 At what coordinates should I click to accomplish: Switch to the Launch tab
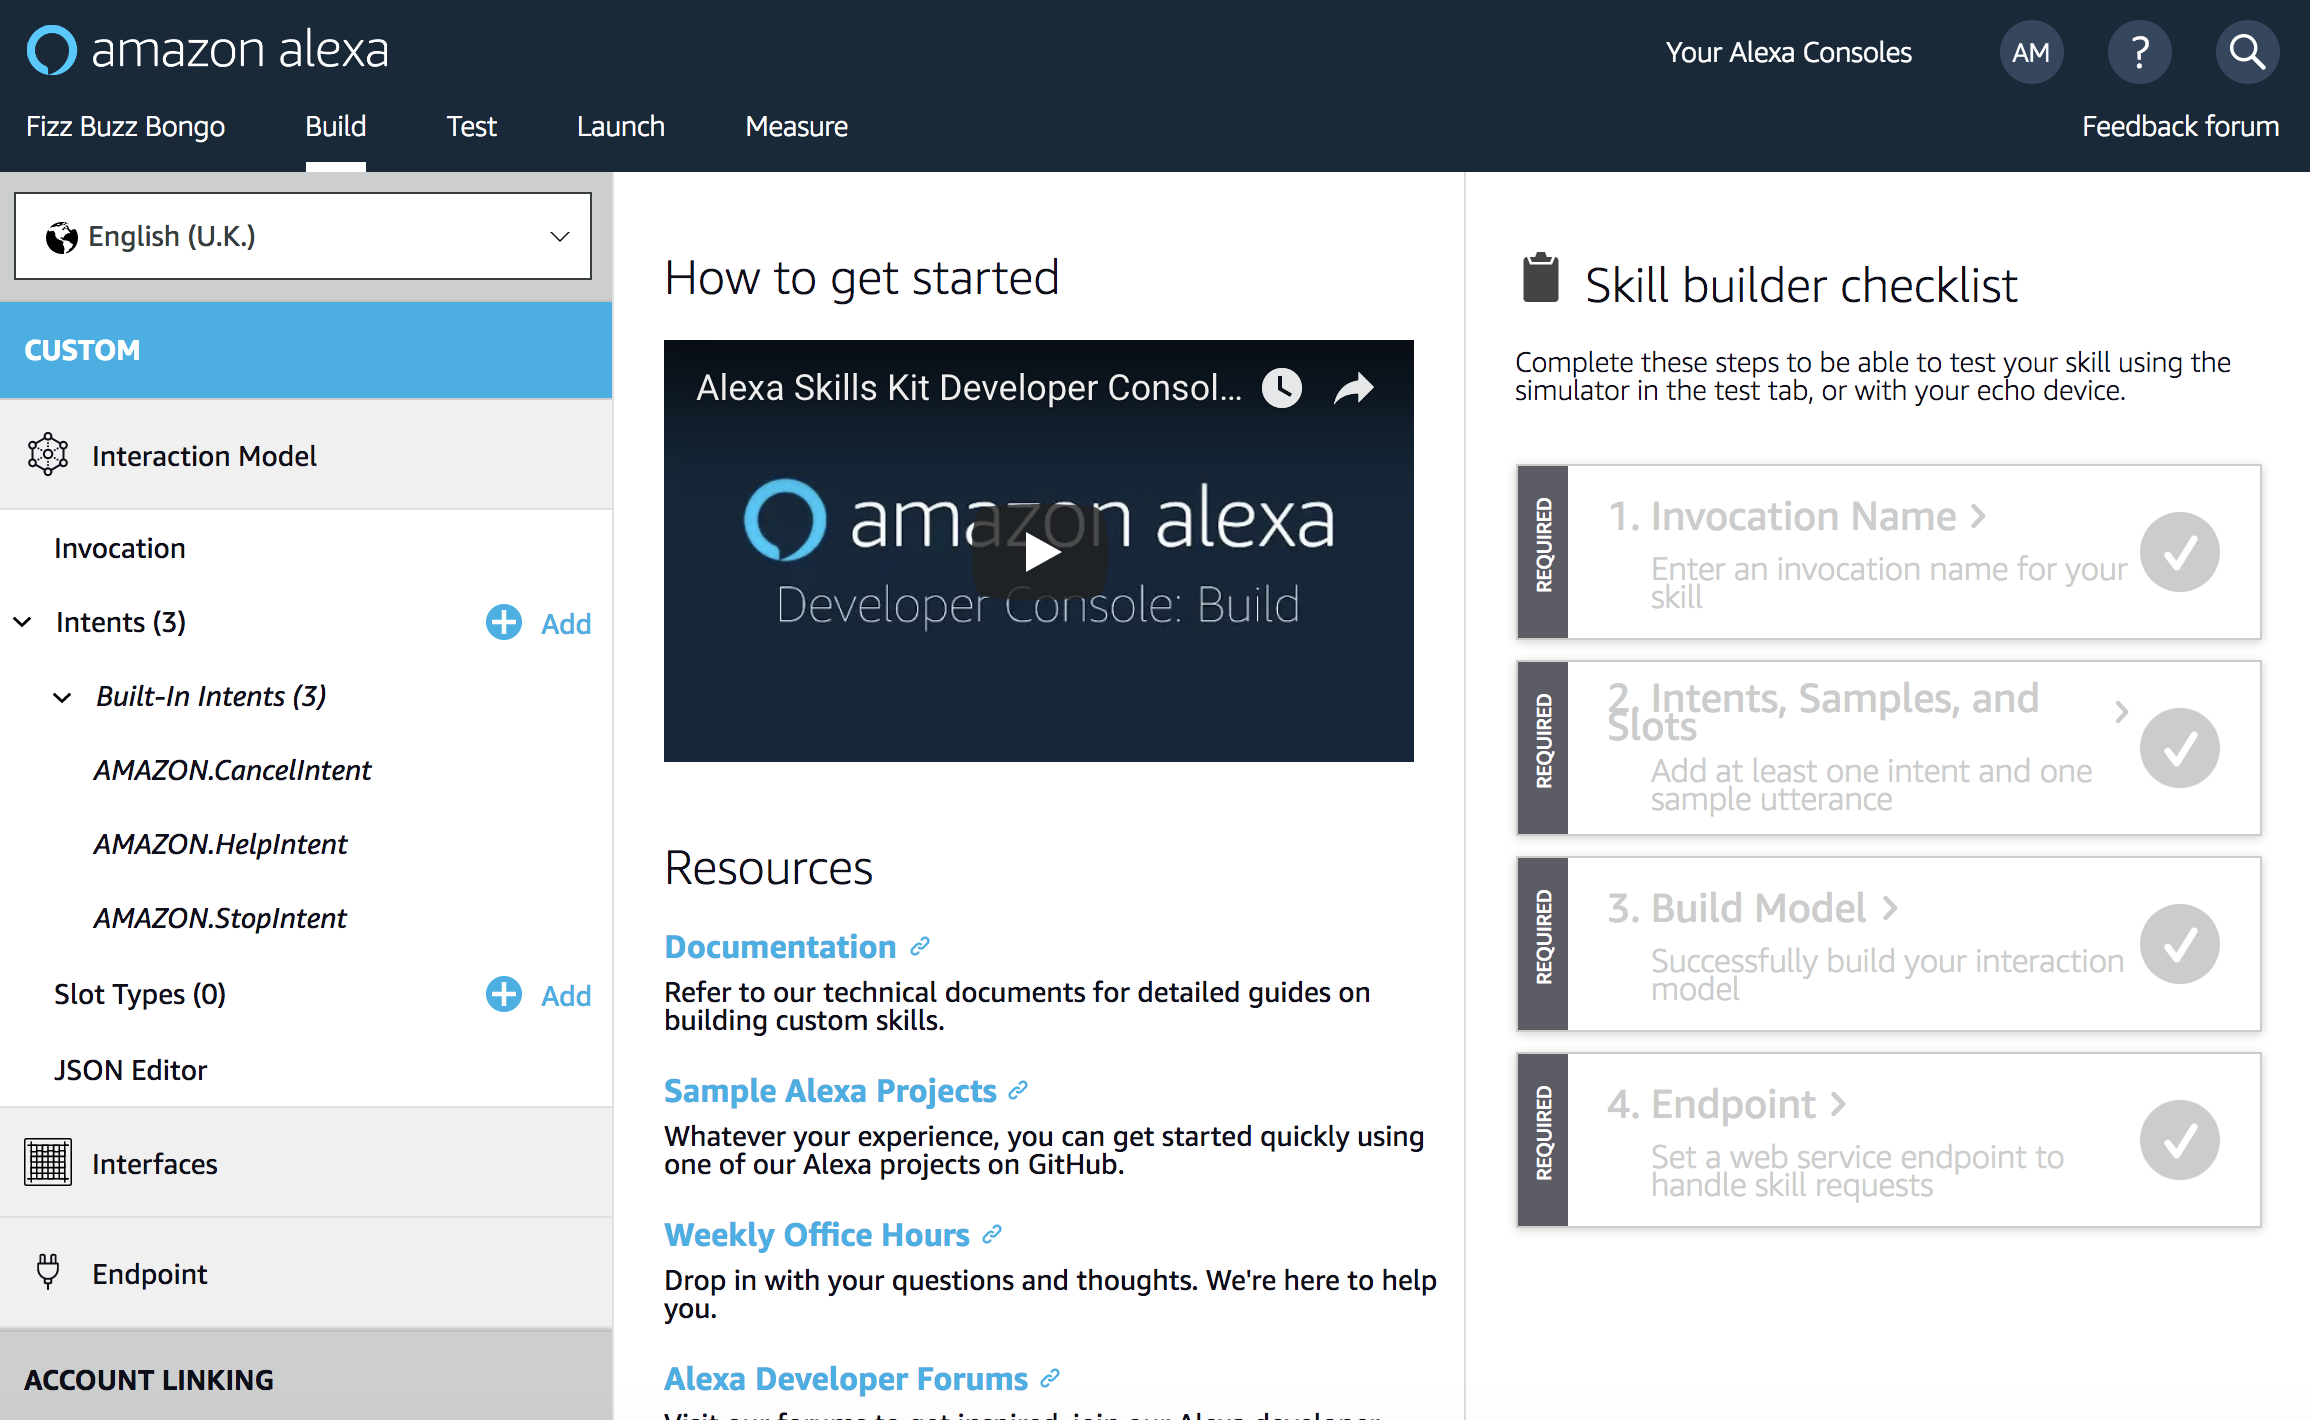point(621,126)
